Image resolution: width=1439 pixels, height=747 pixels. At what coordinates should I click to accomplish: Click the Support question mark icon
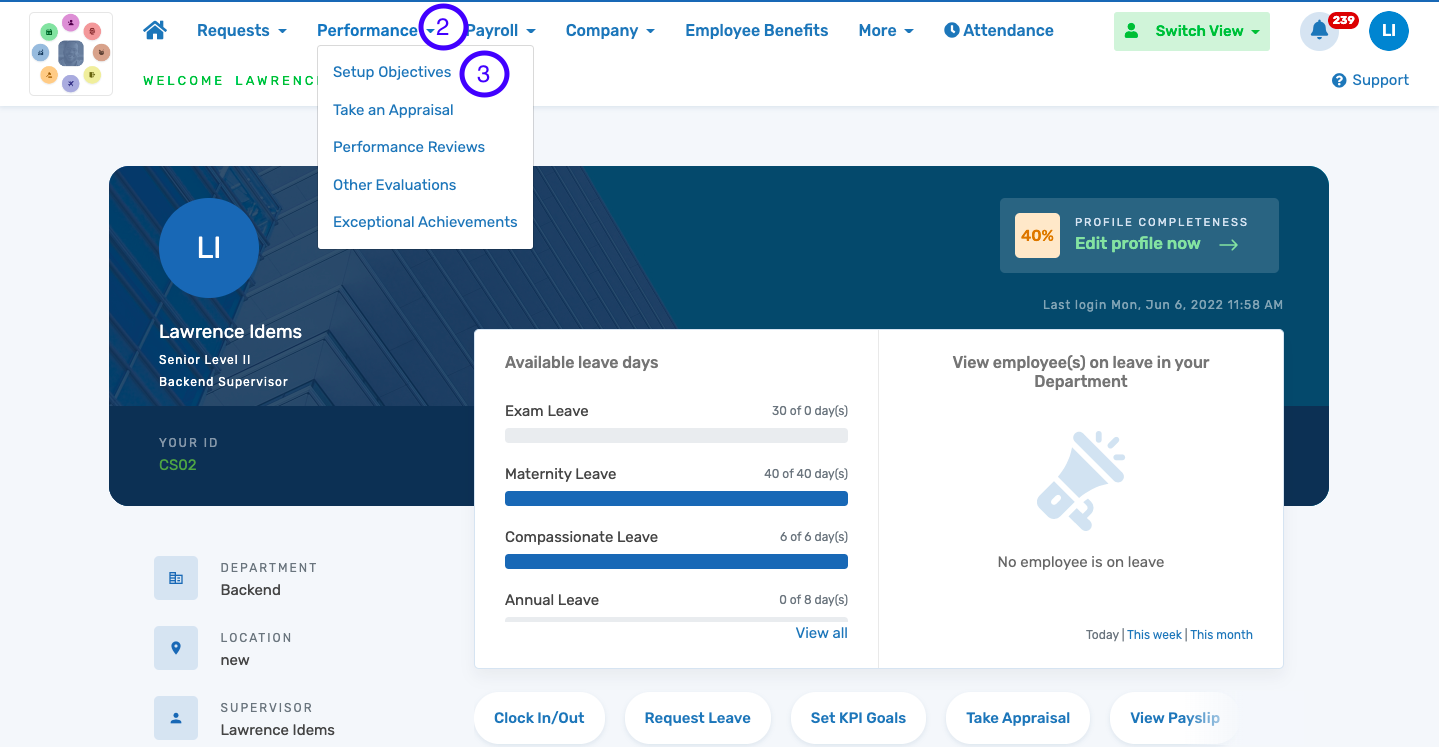1339,80
